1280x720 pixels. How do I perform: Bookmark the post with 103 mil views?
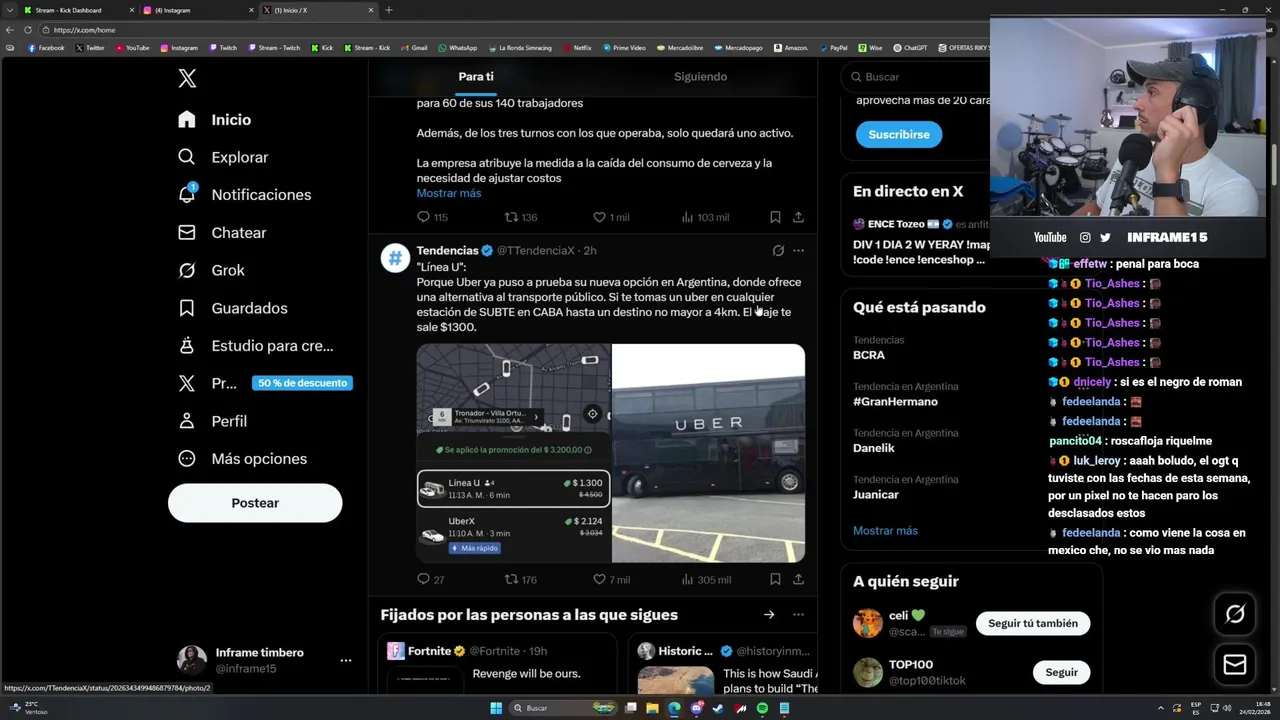(775, 217)
